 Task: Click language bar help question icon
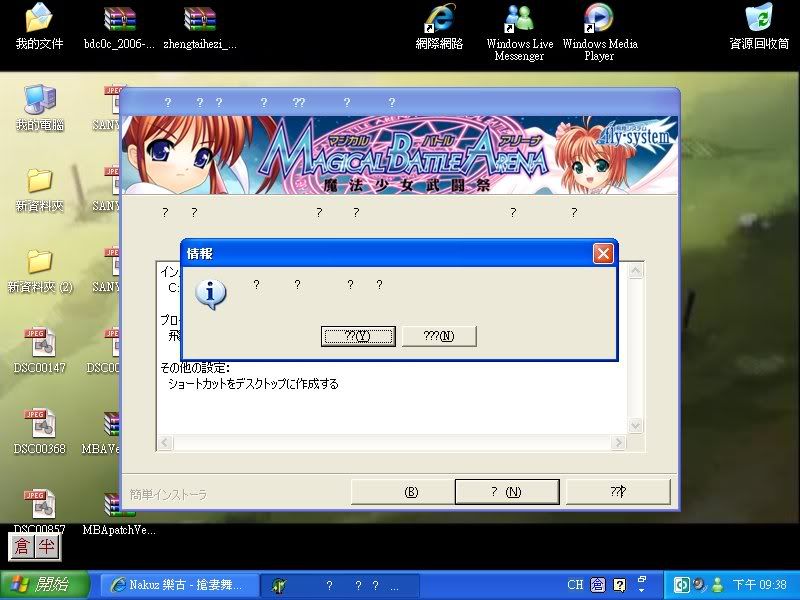[619, 585]
